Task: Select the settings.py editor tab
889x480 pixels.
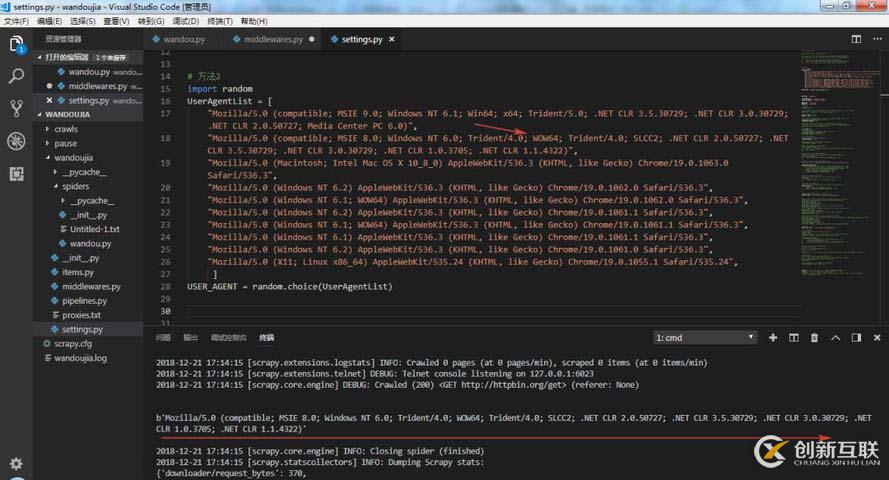Action: (361, 39)
